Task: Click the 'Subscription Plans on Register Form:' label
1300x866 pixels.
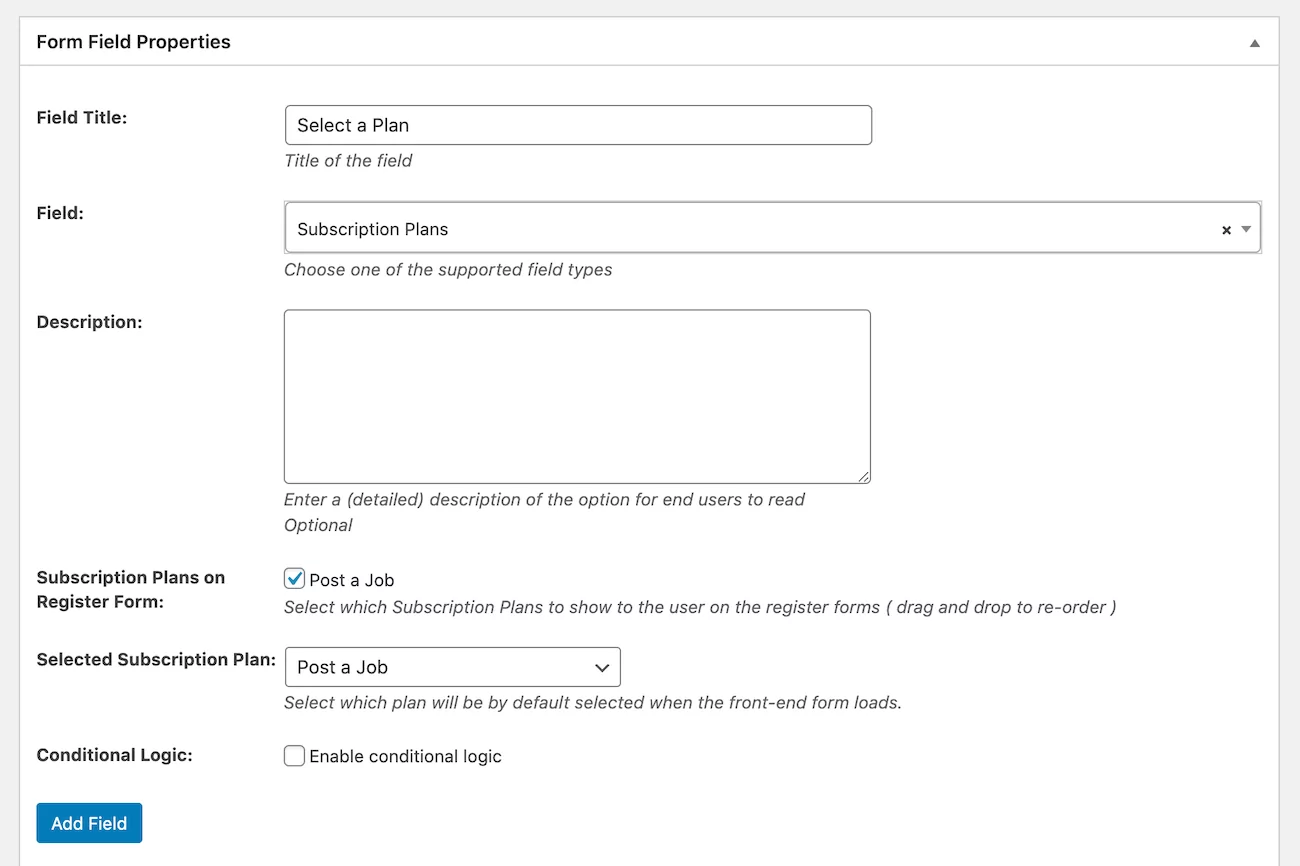Action: tap(131, 590)
